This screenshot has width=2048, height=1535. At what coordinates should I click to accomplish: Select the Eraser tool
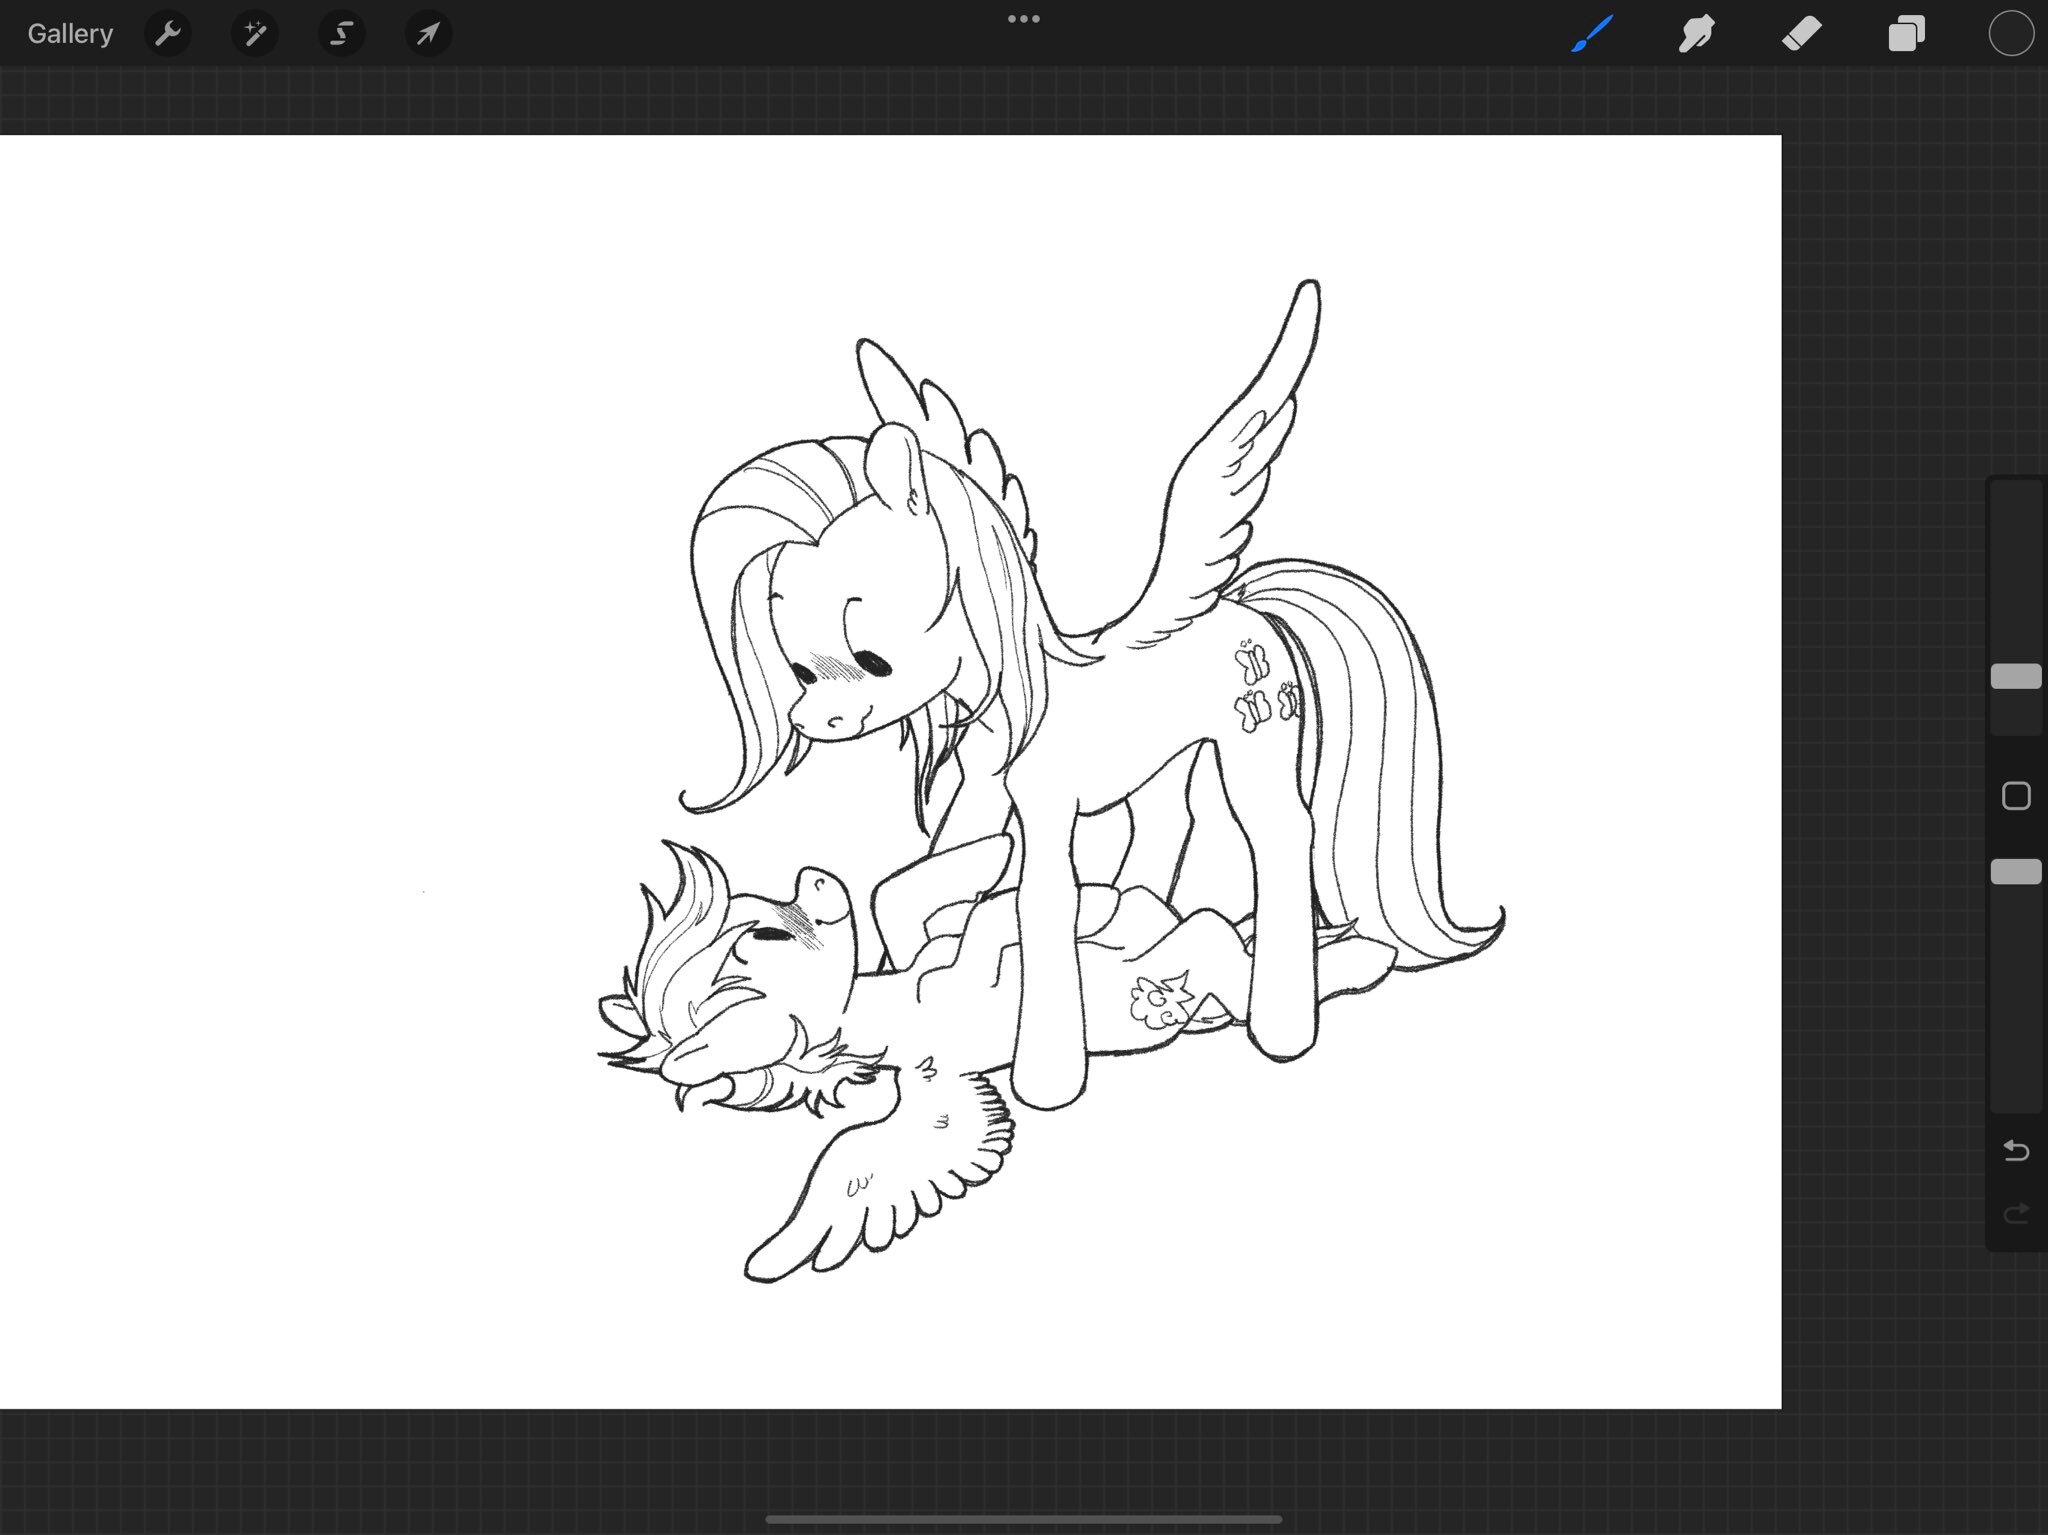pyautogui.click(x=1801, y=34)
